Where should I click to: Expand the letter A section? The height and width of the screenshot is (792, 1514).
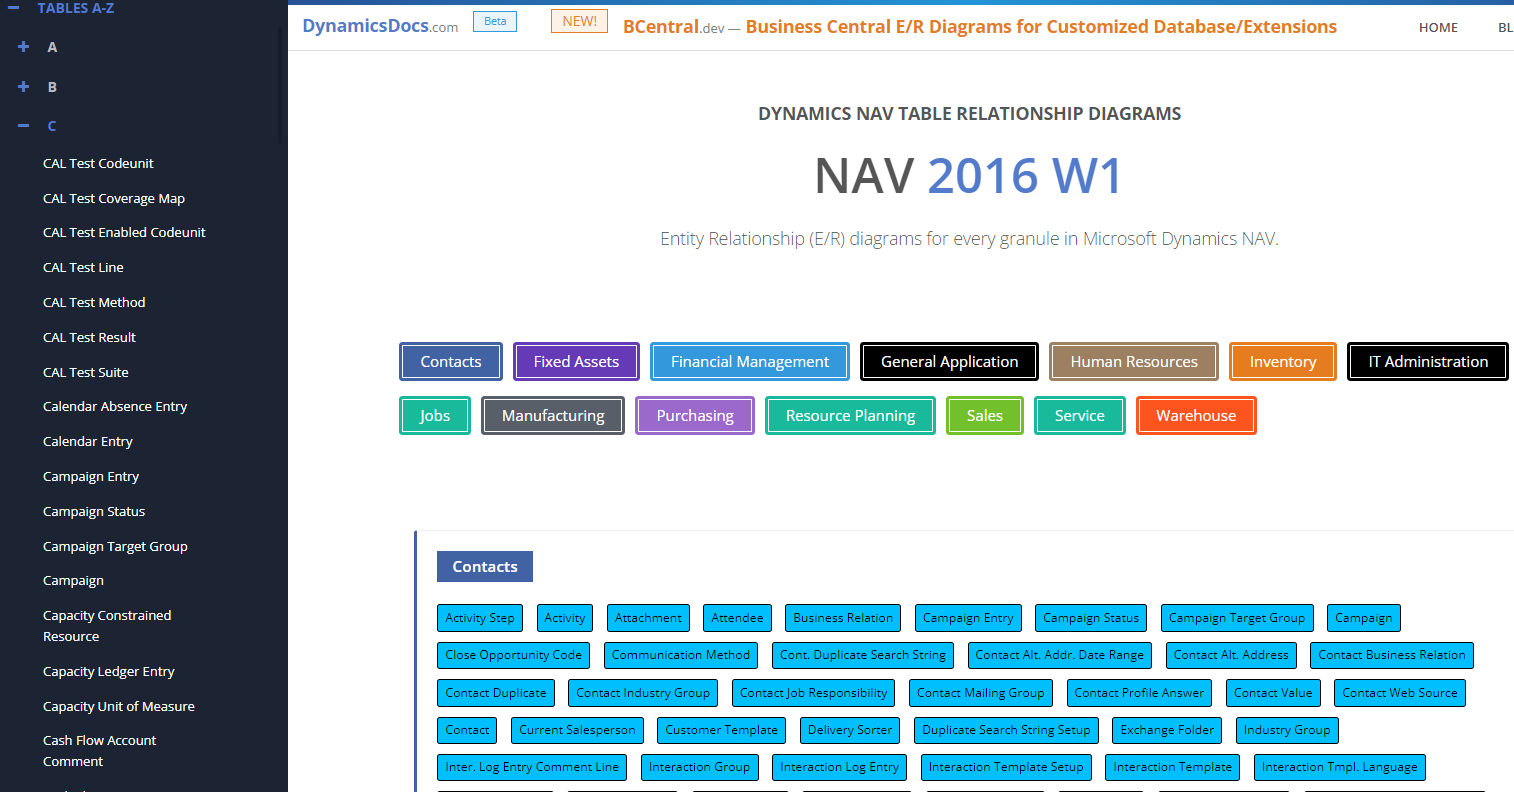tap(22, 46)
